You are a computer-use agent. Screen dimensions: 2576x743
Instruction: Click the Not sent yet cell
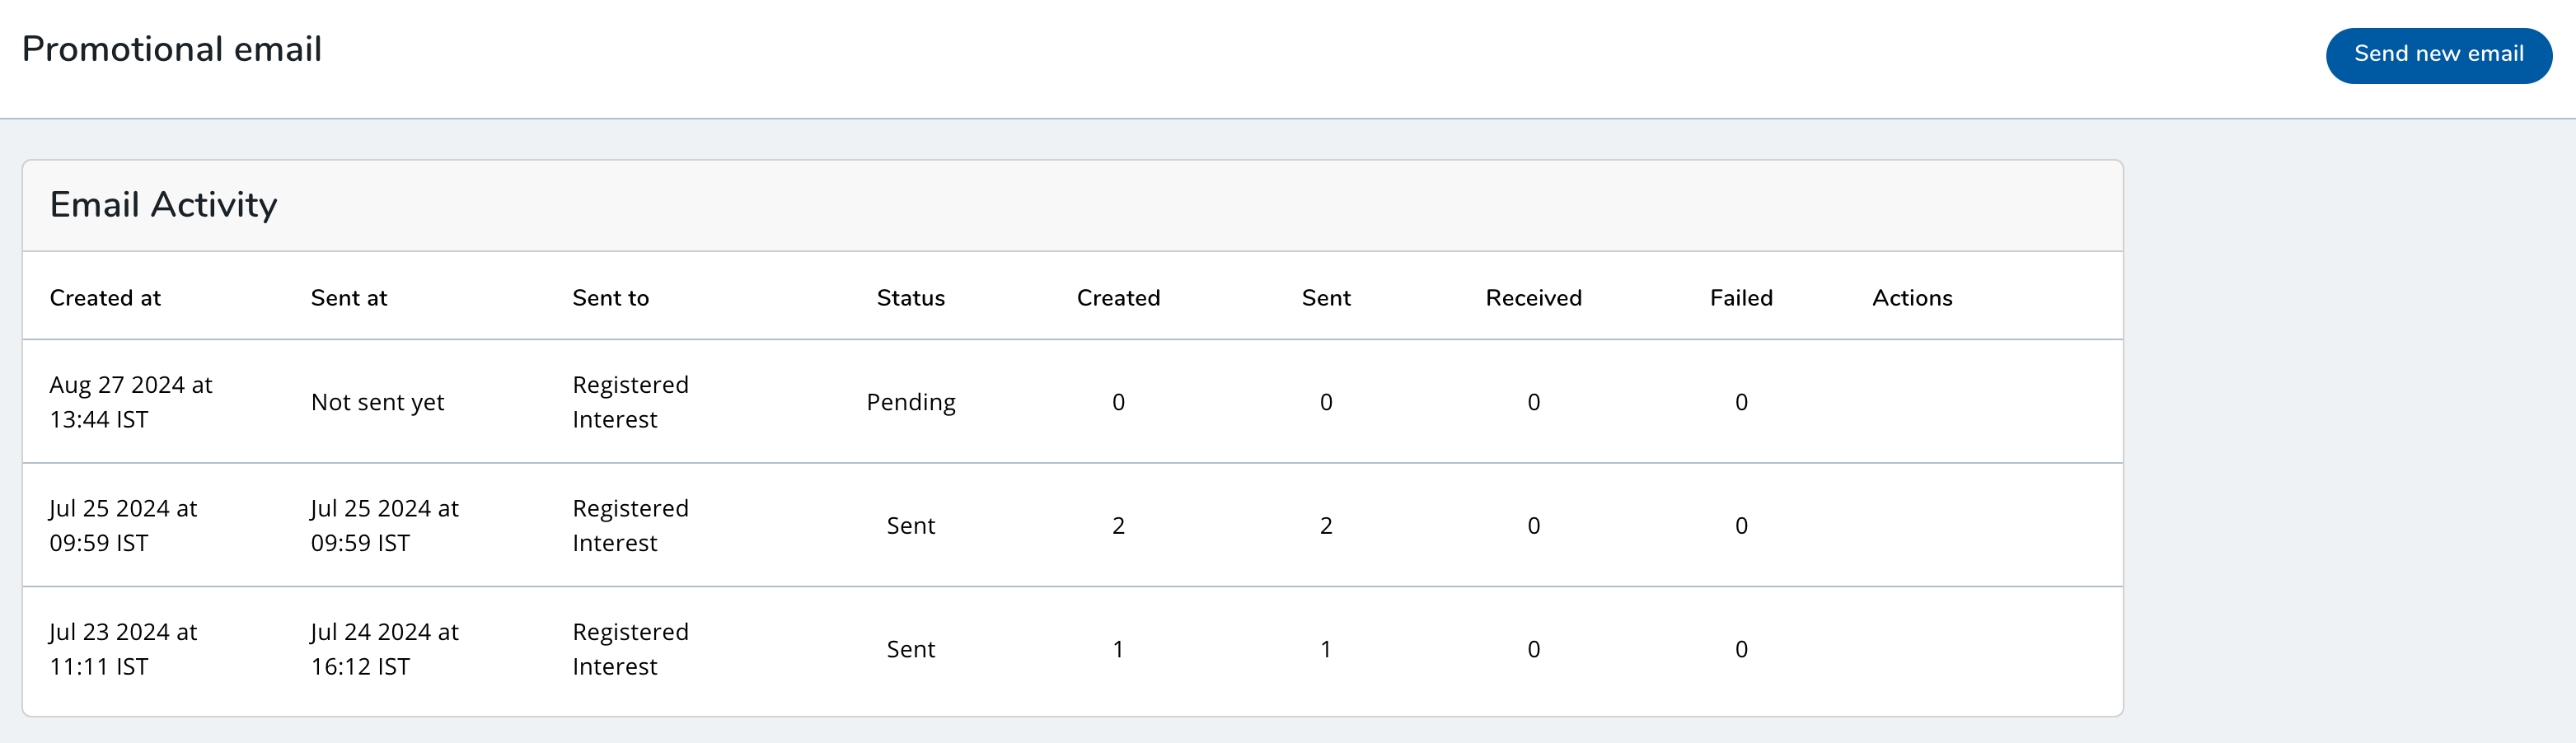pyautogui.click(x=377, y=402)
